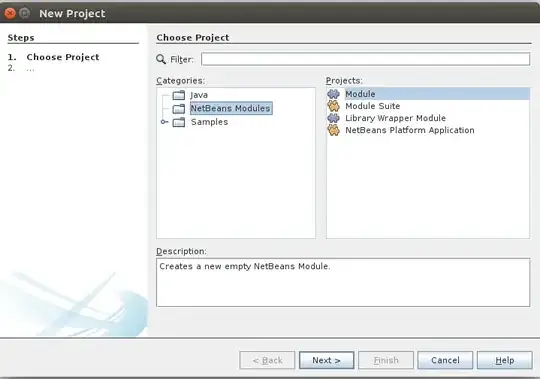Select the Module puzzle-piece icon
This screenshot has width=540, height=379.
point(333,94)
